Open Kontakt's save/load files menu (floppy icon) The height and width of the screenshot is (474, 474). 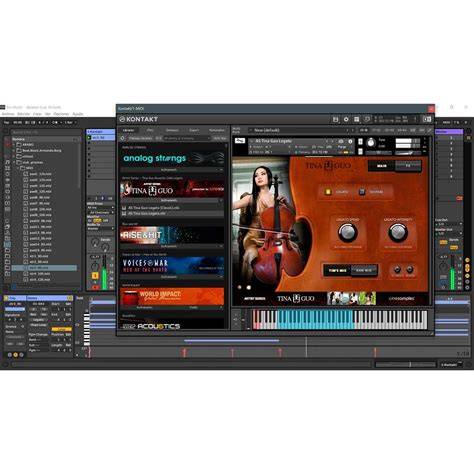tap(336, 119)
